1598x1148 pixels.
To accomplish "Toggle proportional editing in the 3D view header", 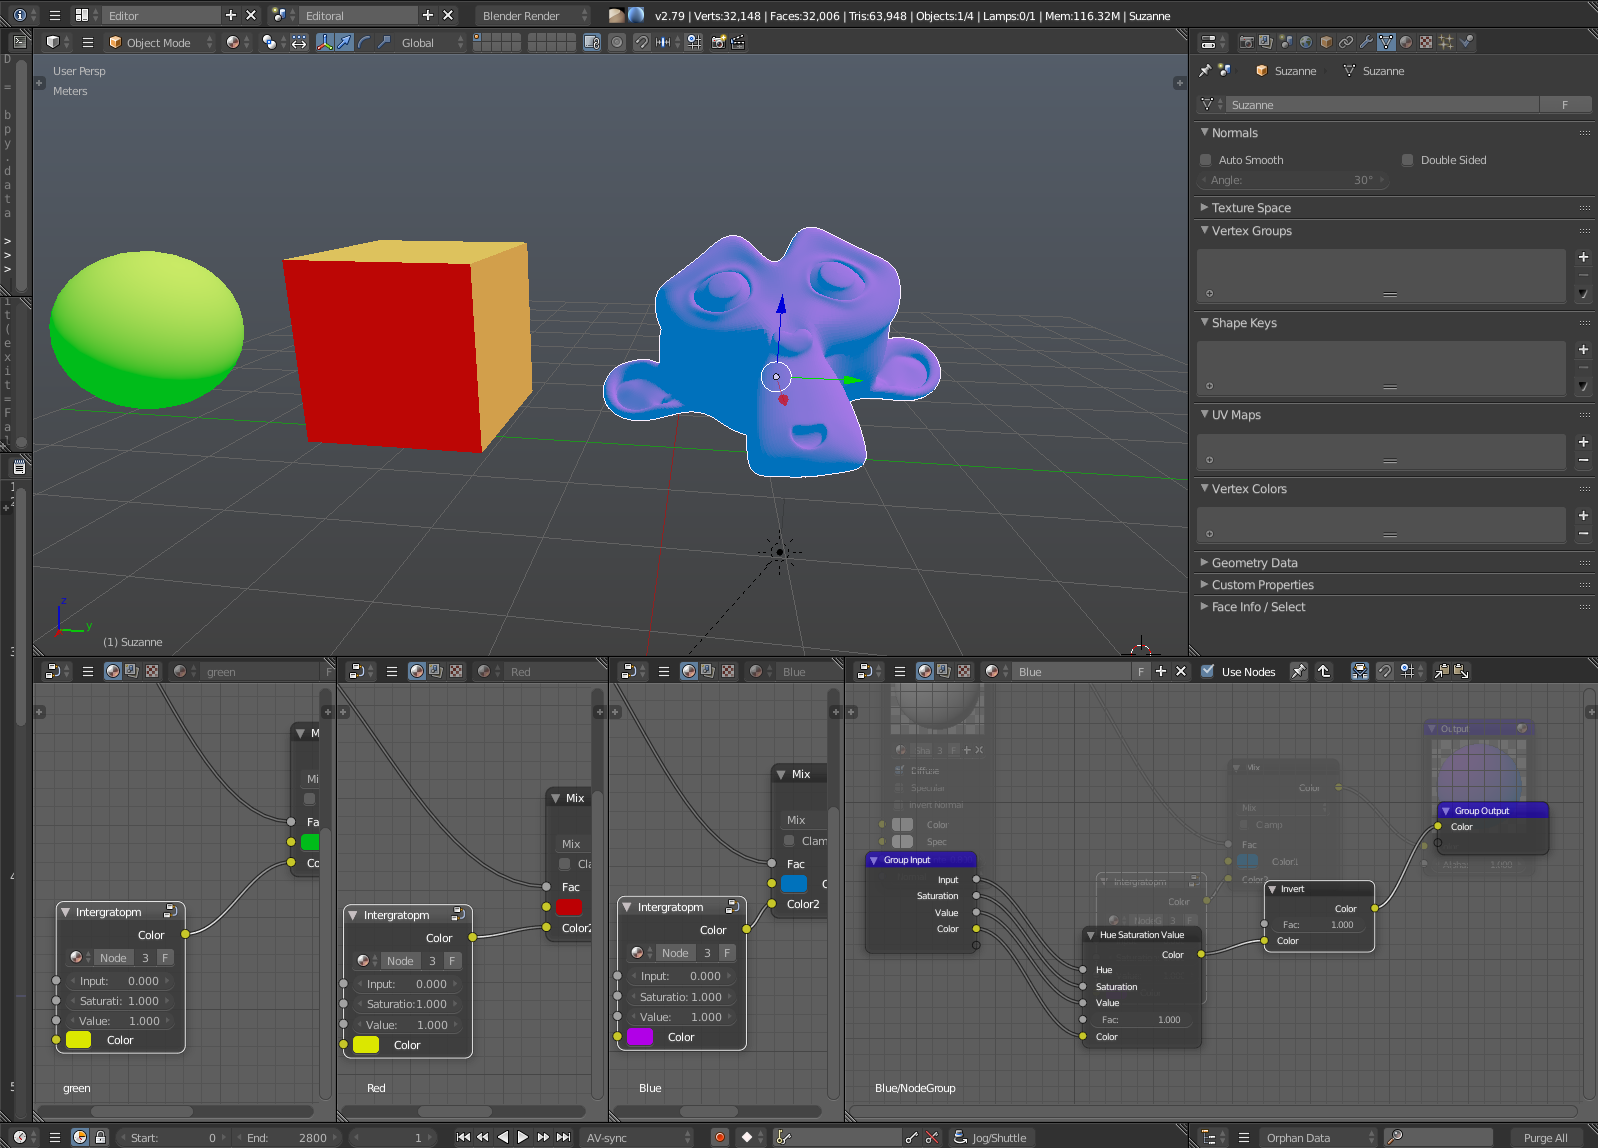I will click(x=617, y=42).
